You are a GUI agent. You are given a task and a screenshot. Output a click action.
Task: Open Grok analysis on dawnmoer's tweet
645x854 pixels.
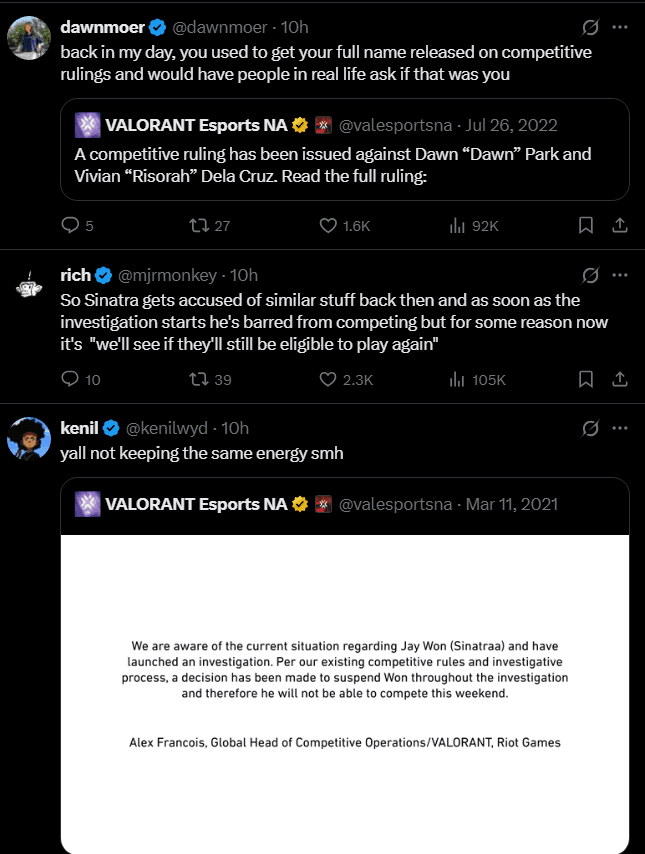pyautogui.click(x=590, y=26)
